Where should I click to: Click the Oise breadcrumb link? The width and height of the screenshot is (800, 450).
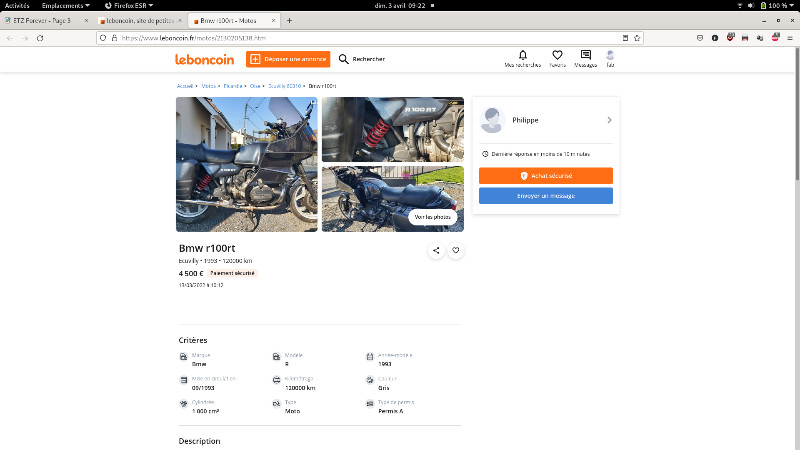pyautogui.click(x=255, y=86)
